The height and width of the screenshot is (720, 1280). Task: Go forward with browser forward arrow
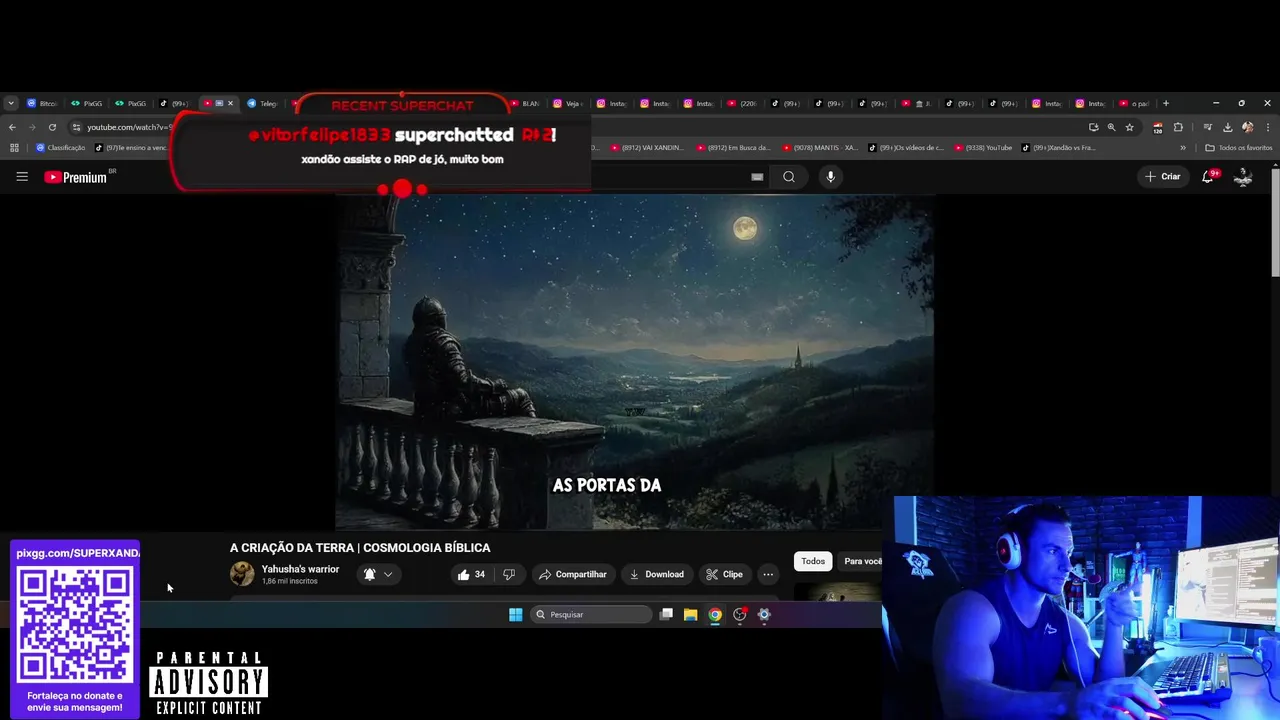pyautogui.click(x=32, y=127)
